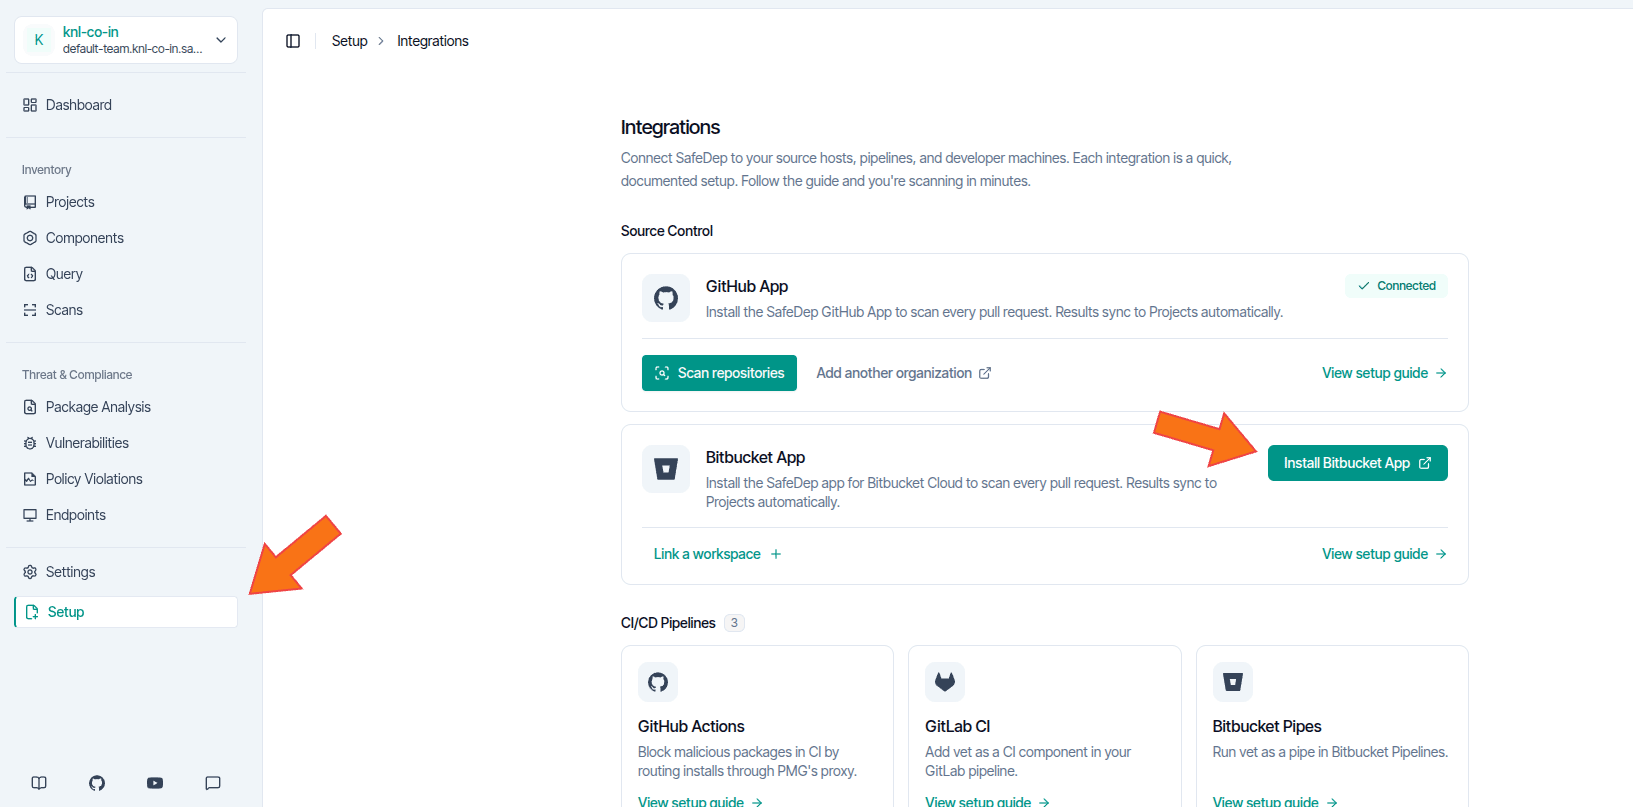Click the Setup breadcrumb

(350, 41)
